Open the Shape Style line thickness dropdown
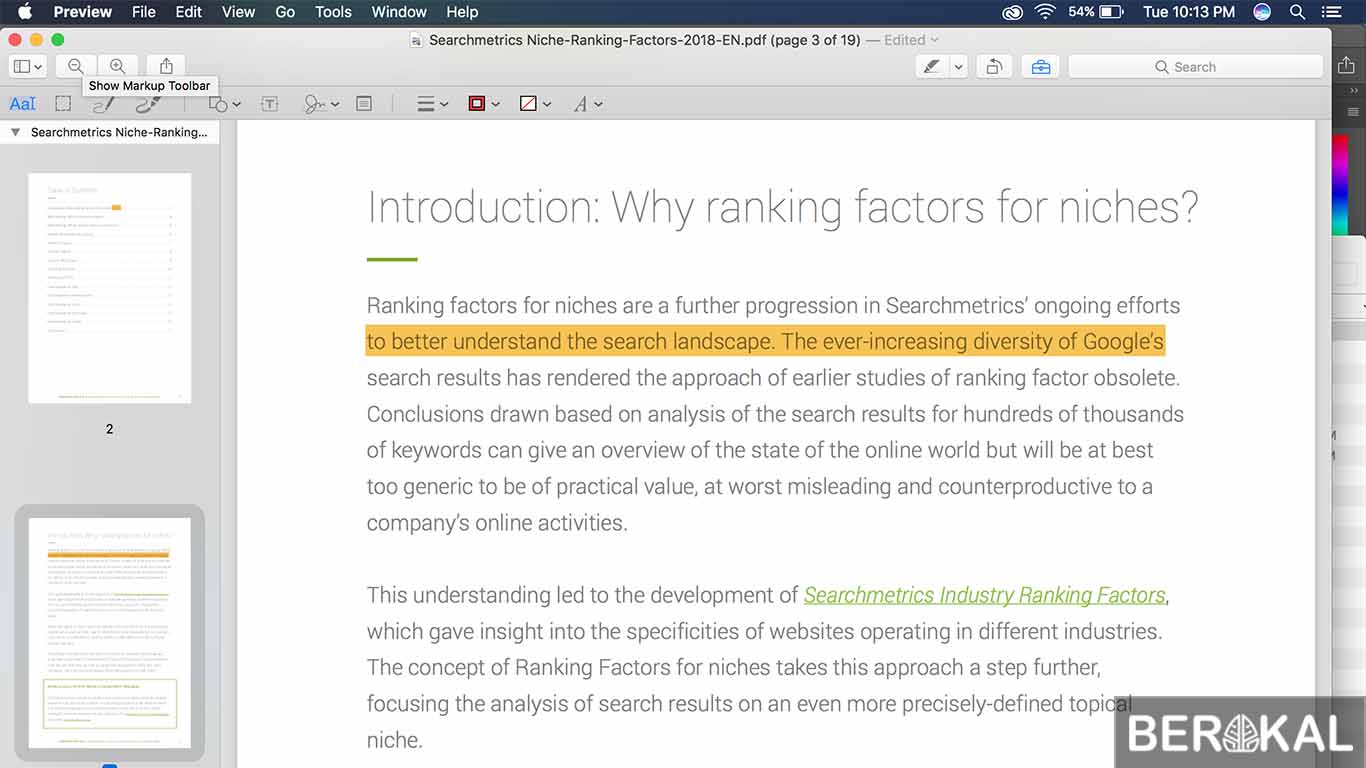 point(432,104)
